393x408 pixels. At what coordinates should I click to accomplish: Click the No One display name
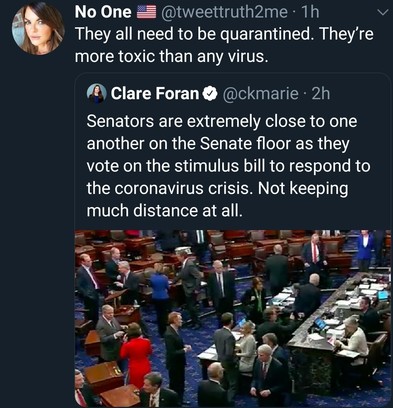coord(103,12)
